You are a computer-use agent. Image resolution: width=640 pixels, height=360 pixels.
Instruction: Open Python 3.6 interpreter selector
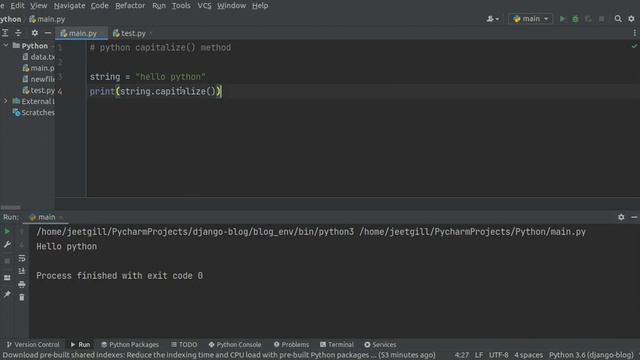coord(591,355)
